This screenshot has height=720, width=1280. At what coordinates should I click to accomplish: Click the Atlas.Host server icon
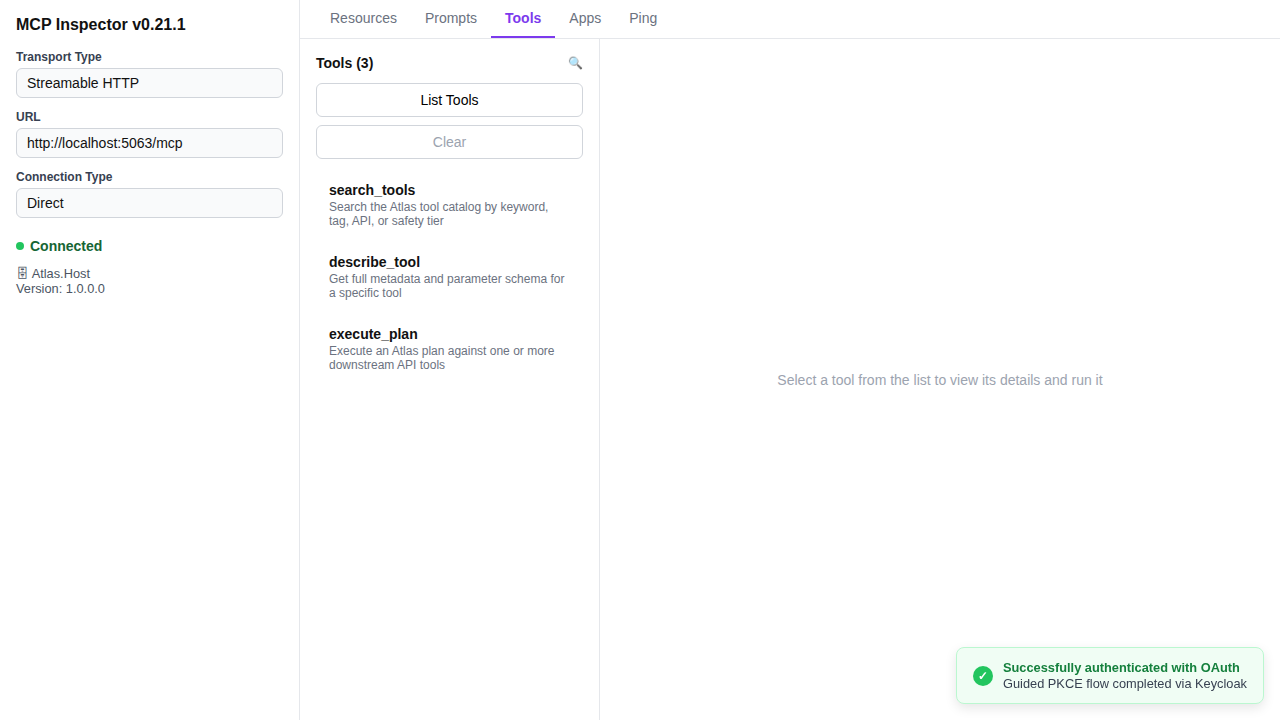coord(22,272)
